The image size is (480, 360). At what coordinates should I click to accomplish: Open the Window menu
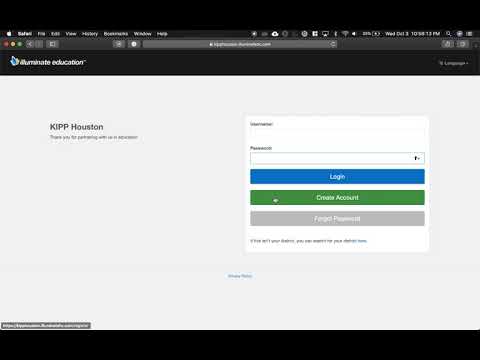tap(143, 34)
